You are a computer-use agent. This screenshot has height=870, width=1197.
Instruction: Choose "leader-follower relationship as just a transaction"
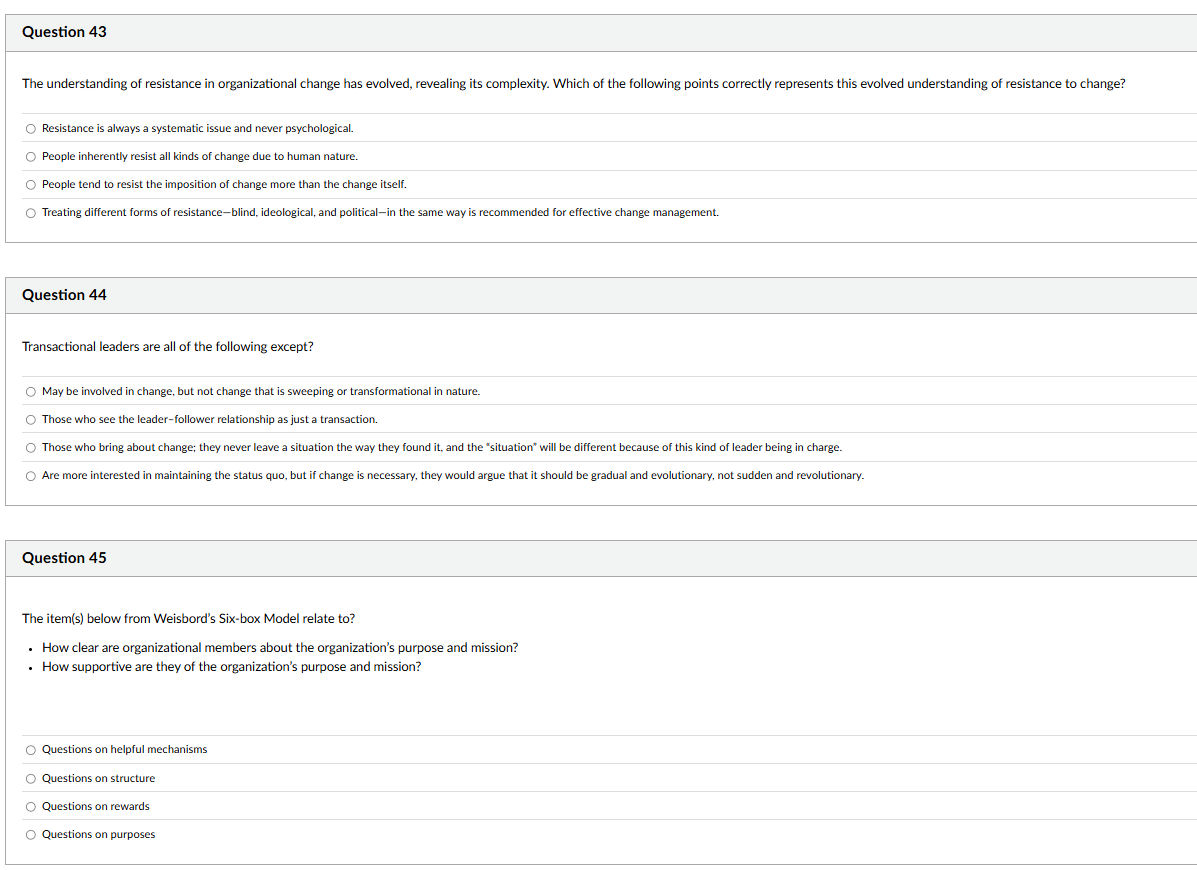click(31, 419)
